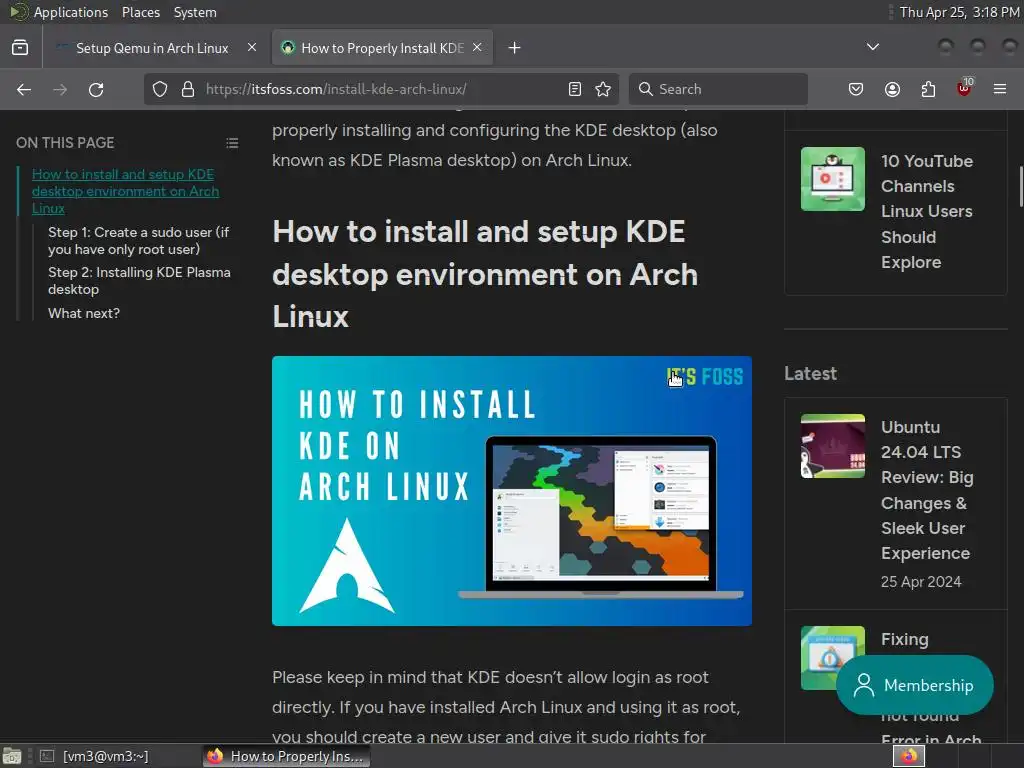
Task: Open the Places menu
Action: 141,12
